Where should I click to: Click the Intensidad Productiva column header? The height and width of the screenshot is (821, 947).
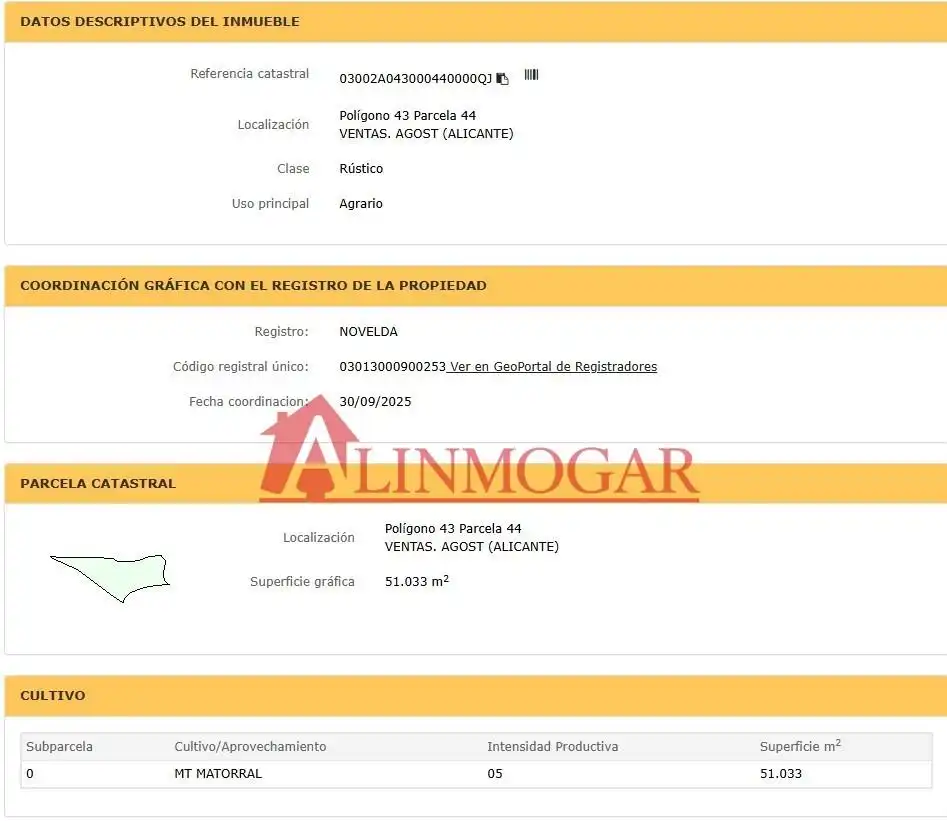tap(553, 747)
